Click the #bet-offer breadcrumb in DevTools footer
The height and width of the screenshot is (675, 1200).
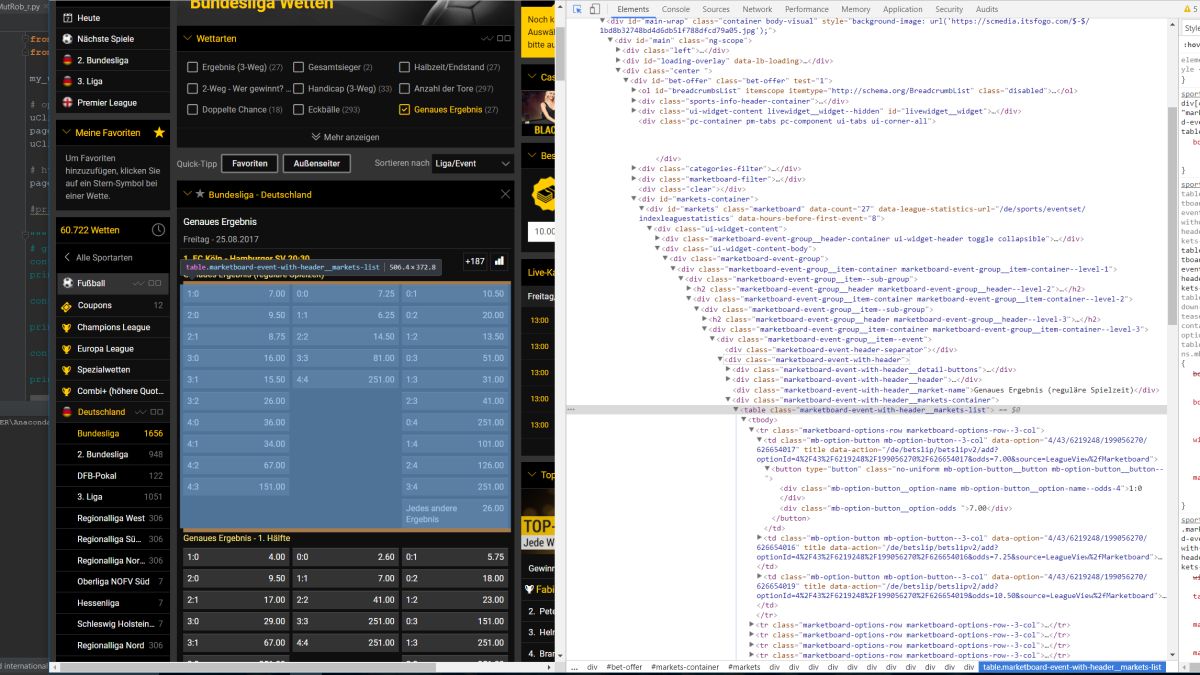tap(626, 667)
